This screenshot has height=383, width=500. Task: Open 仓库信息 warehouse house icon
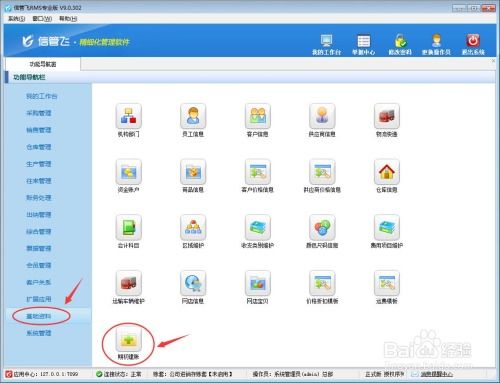coord(387,171)
